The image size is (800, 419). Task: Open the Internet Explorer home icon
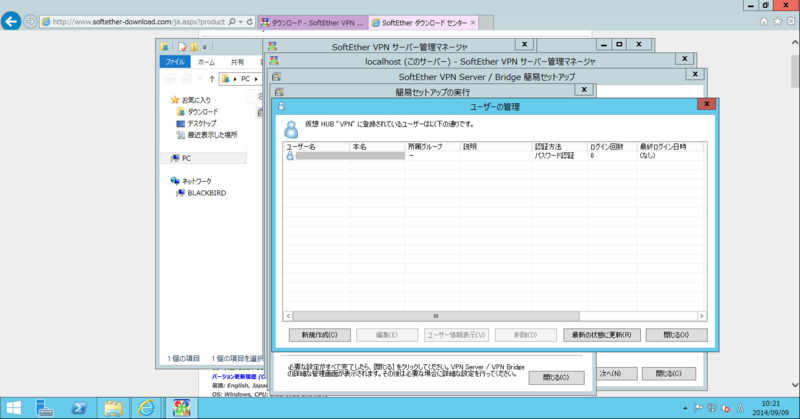[764, 21]
